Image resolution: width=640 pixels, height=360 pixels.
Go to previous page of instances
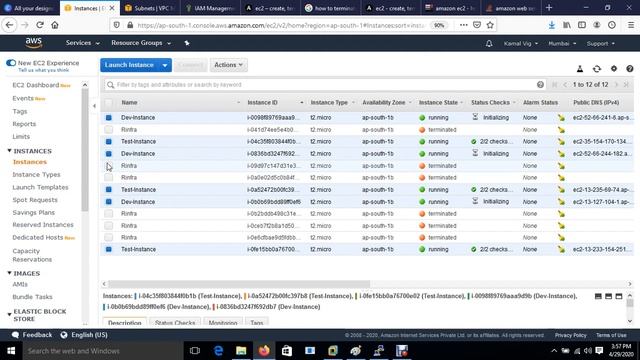coord(565,84)
